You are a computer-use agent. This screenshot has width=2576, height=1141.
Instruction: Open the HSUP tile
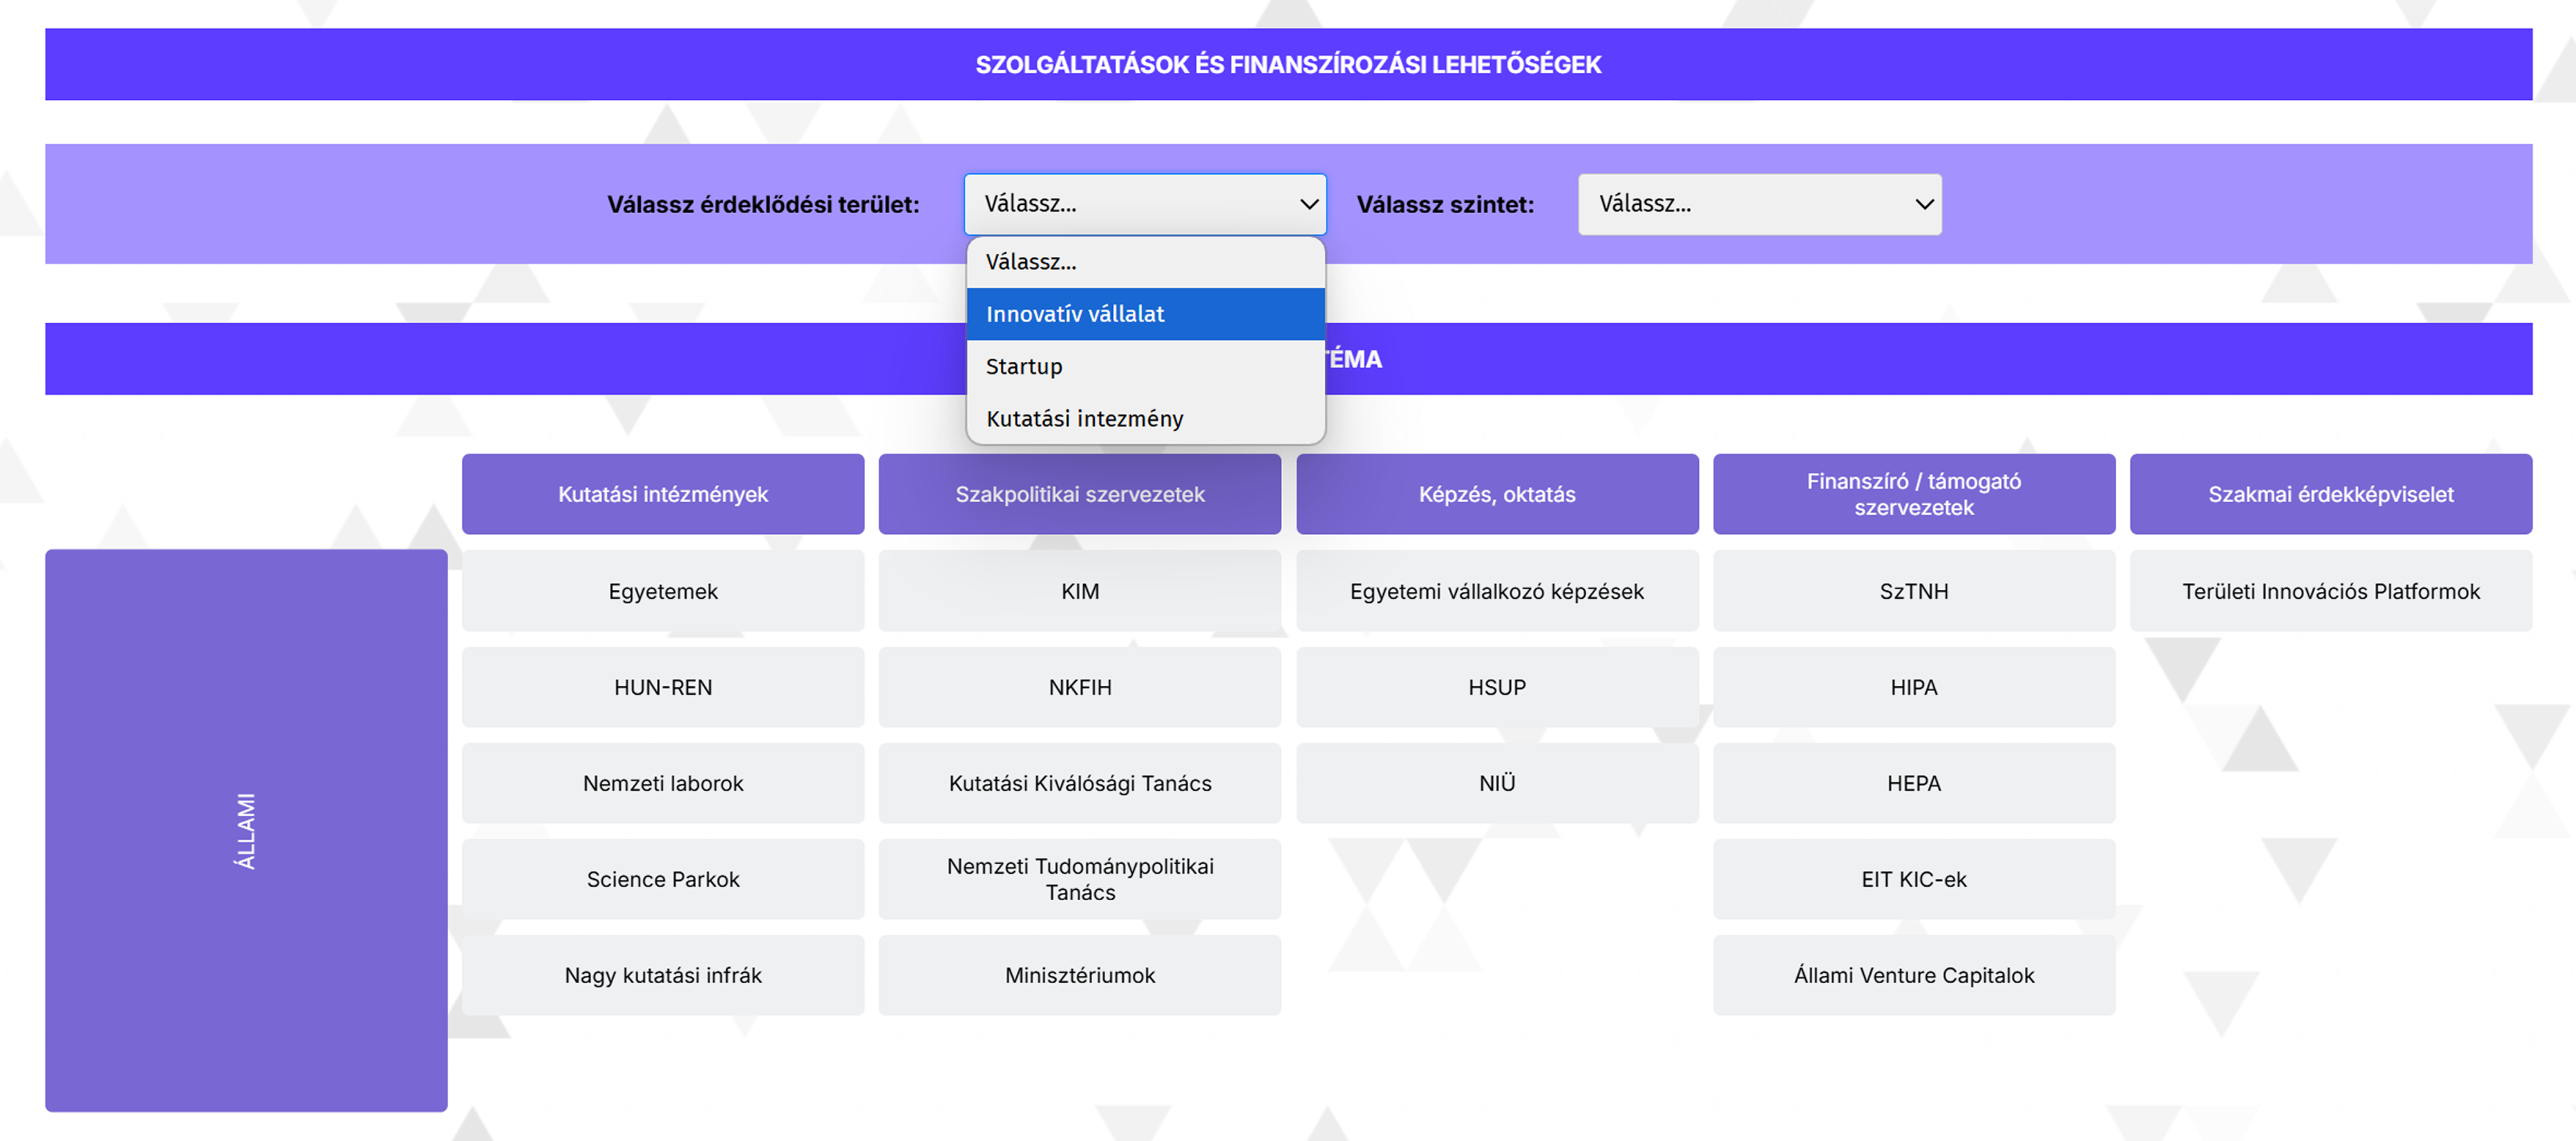pyautogui.click(x=1496, y=687)
